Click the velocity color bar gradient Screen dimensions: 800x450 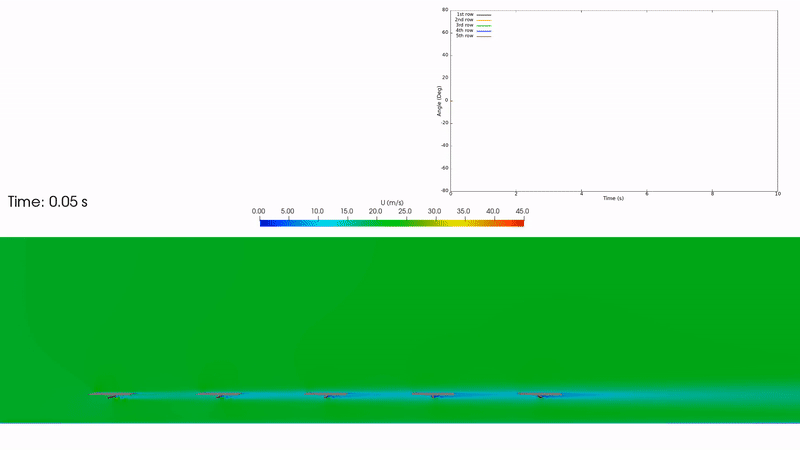(x=392, y=223)
